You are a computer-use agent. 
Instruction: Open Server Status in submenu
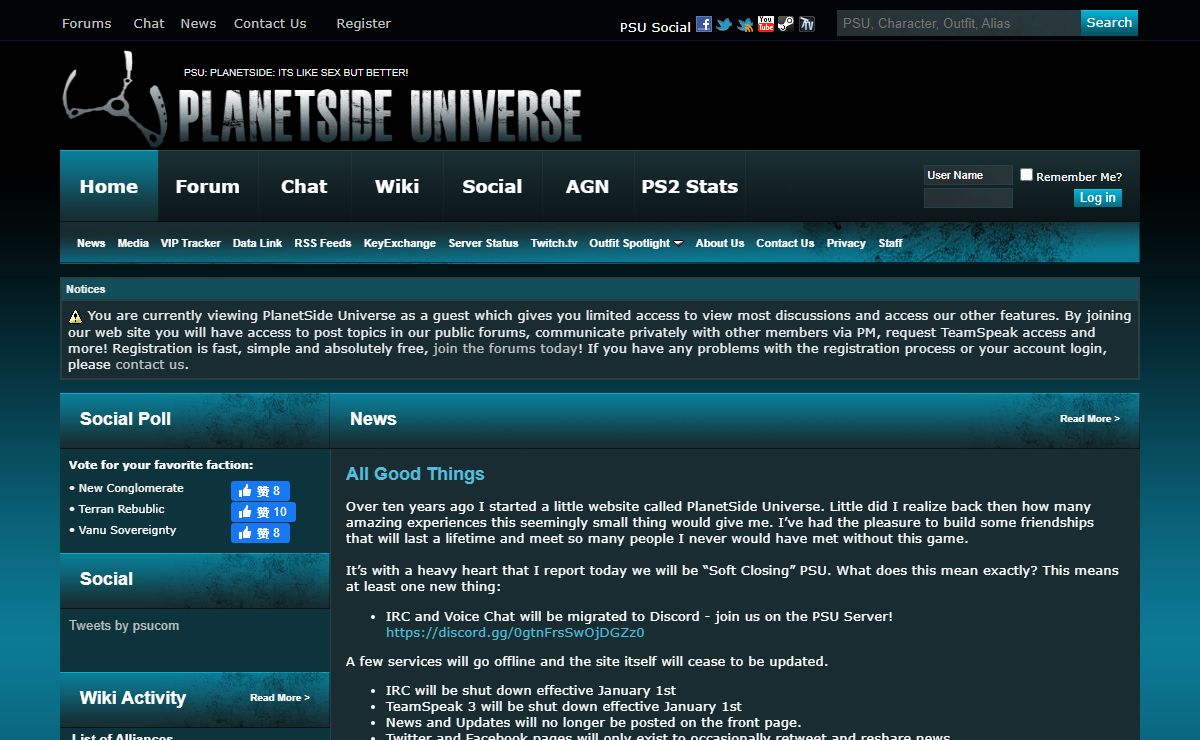[x=483, y=243]
